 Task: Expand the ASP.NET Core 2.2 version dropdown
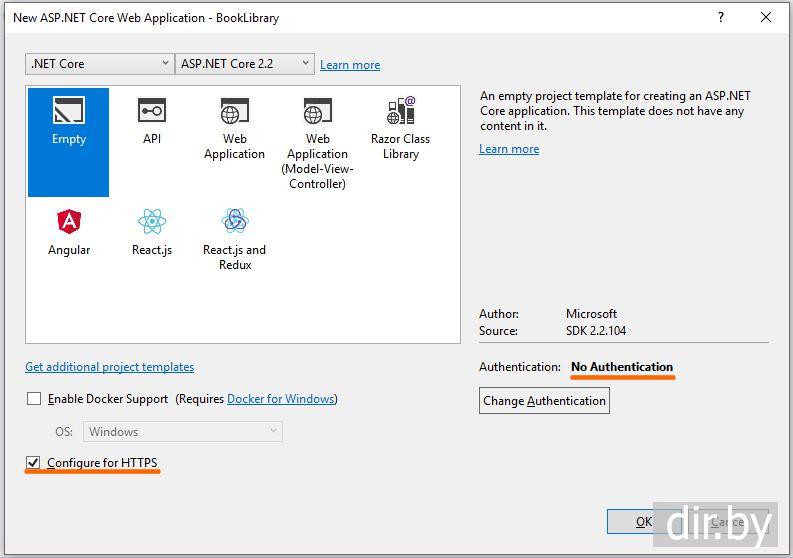(245, 64)
